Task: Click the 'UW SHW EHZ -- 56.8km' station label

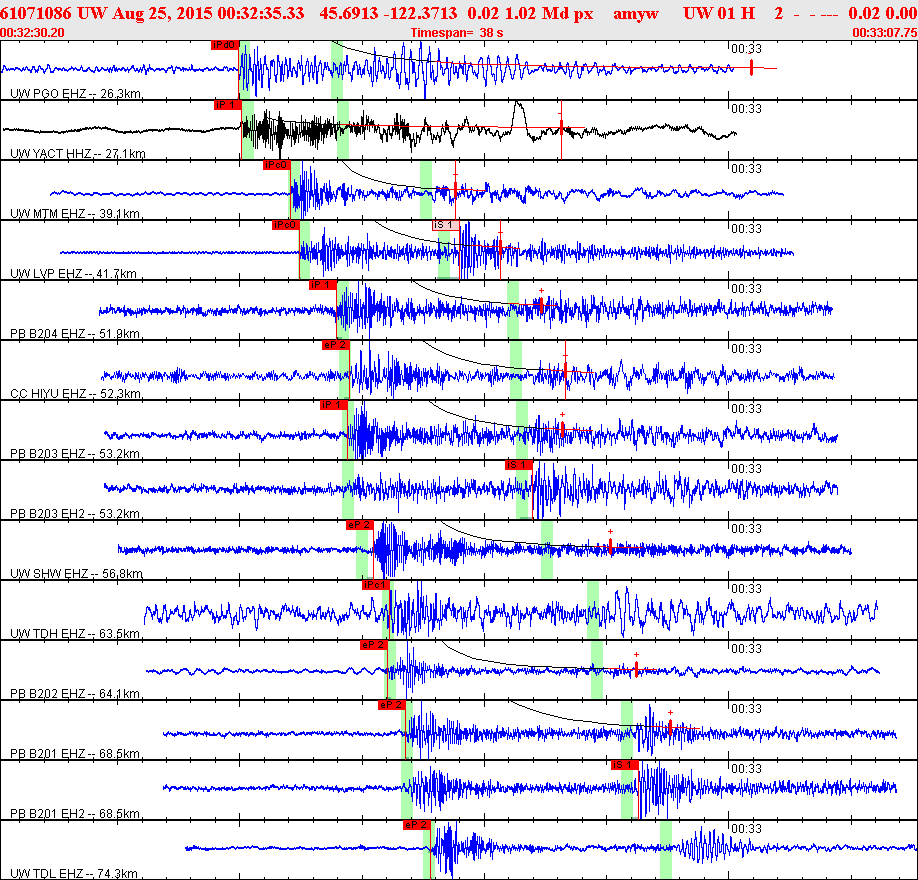Action: coord(76,574)
